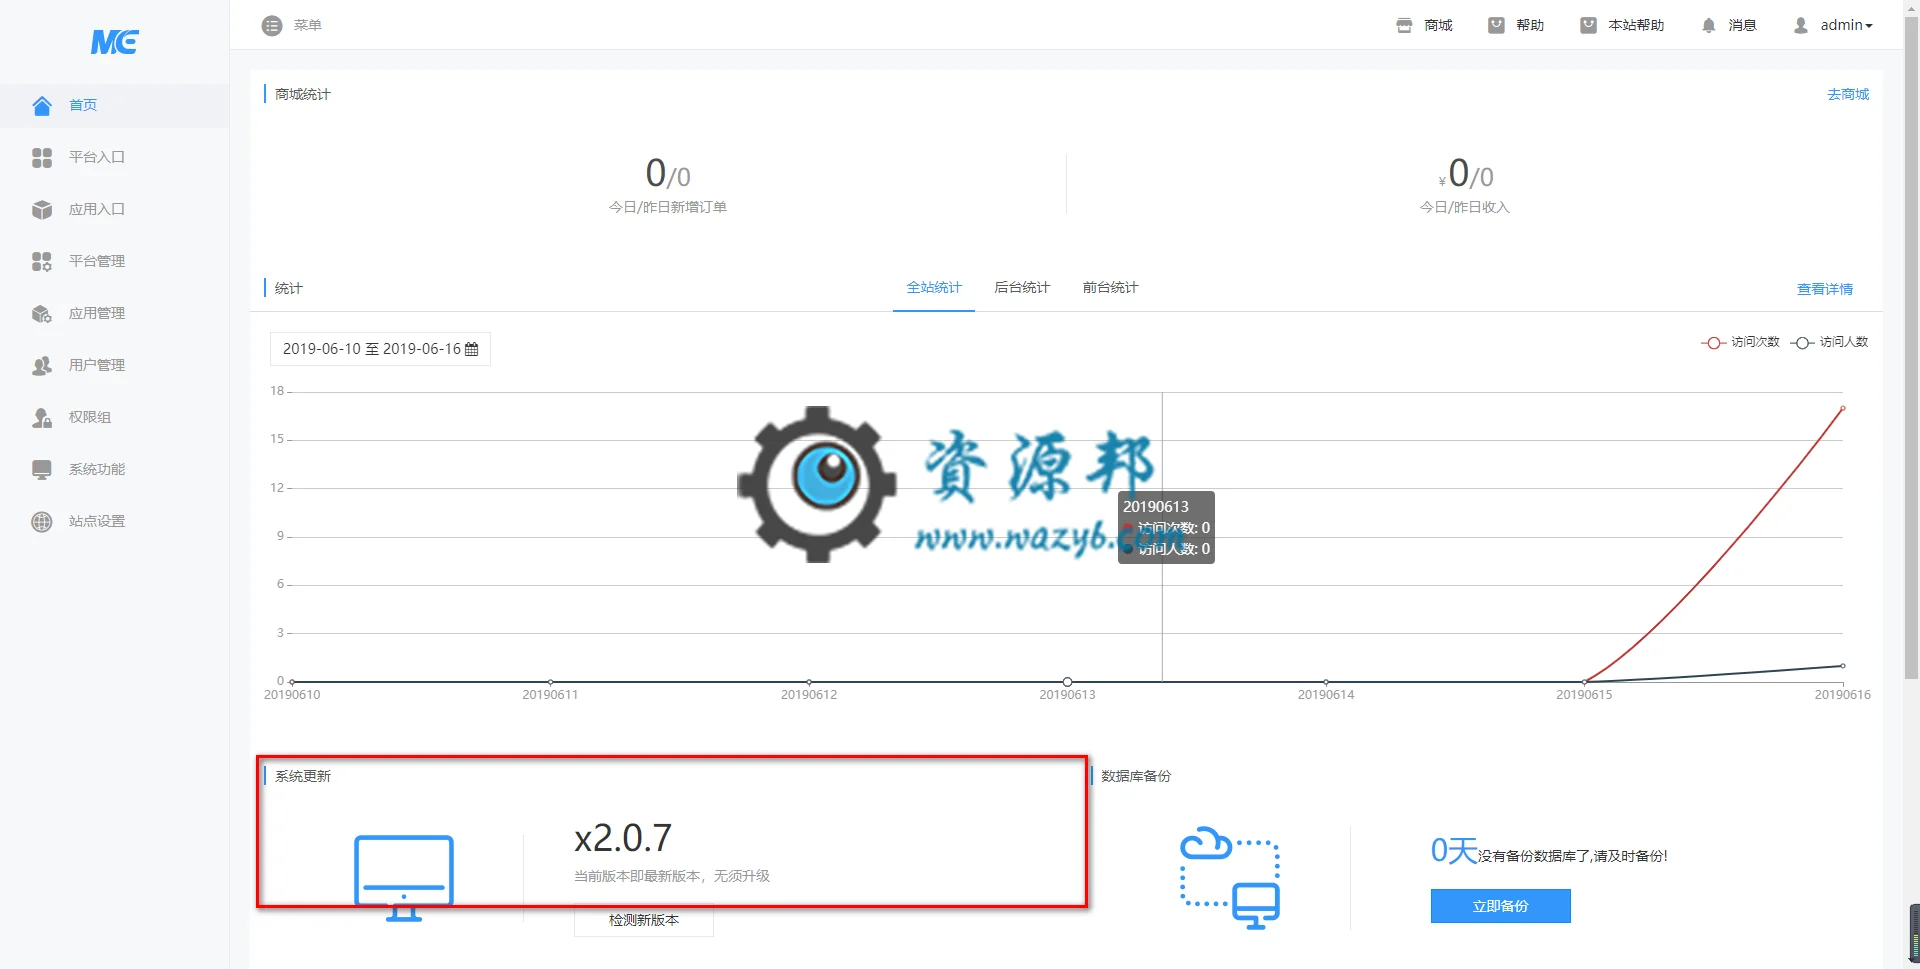Follow the 查看详情 link

click(1825, 289)
